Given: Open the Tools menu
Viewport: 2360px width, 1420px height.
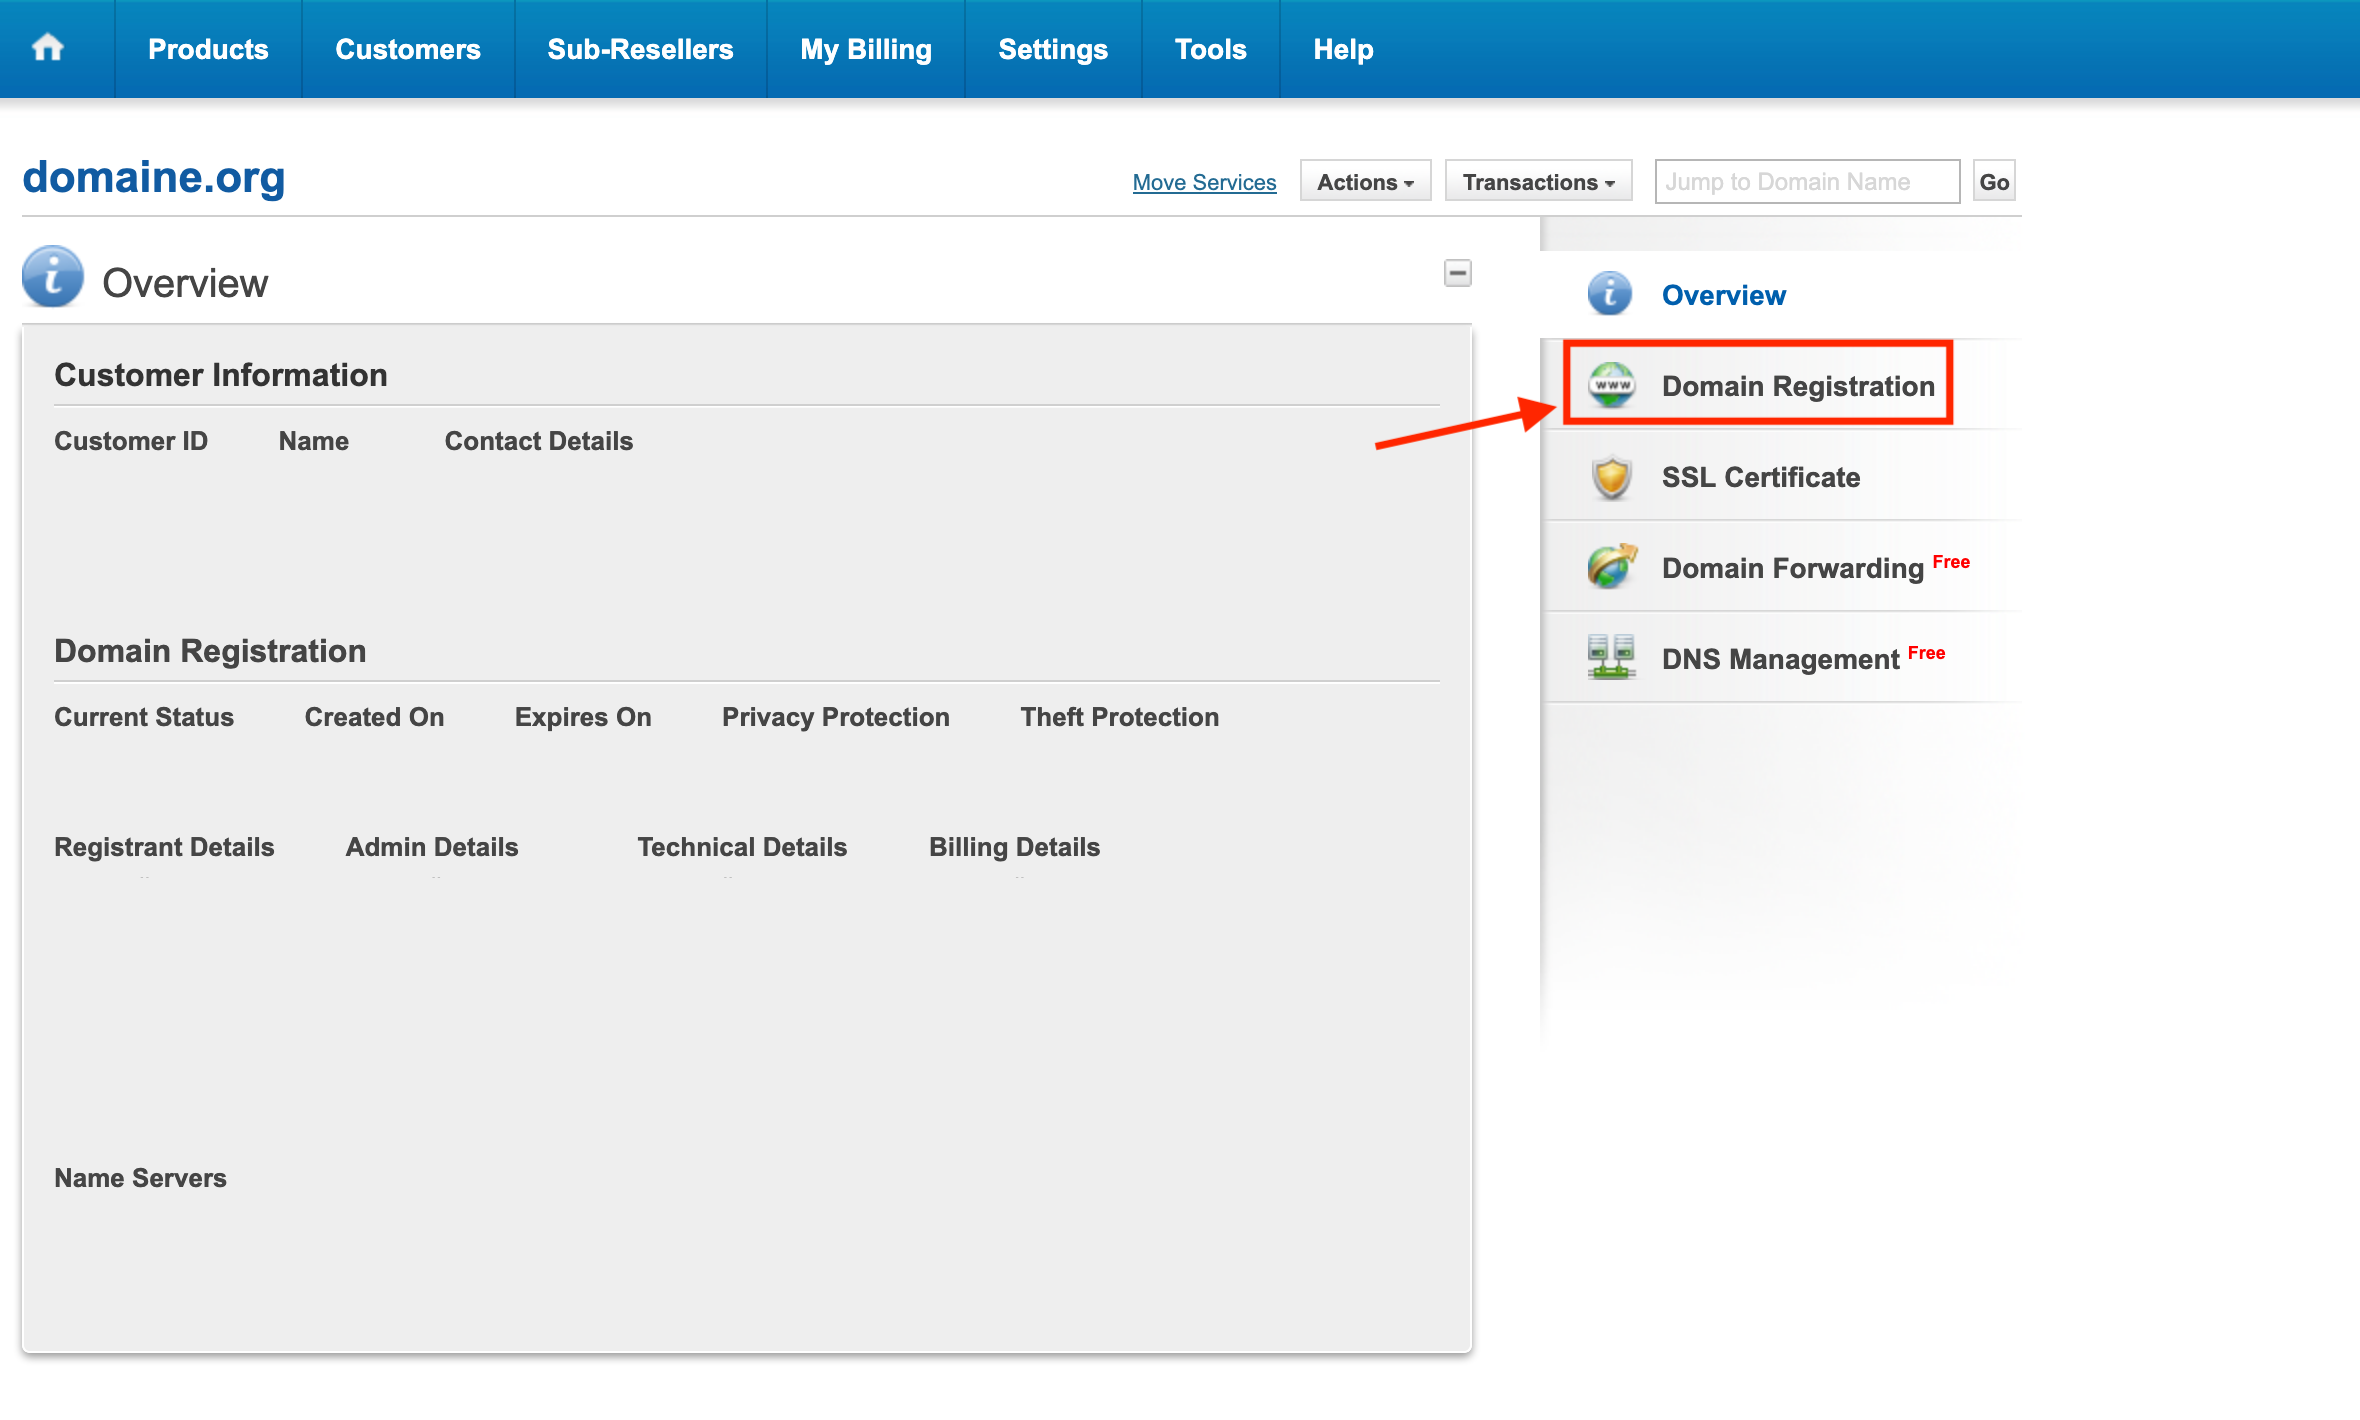Looking at the screenshot, I should [1210, 49].
